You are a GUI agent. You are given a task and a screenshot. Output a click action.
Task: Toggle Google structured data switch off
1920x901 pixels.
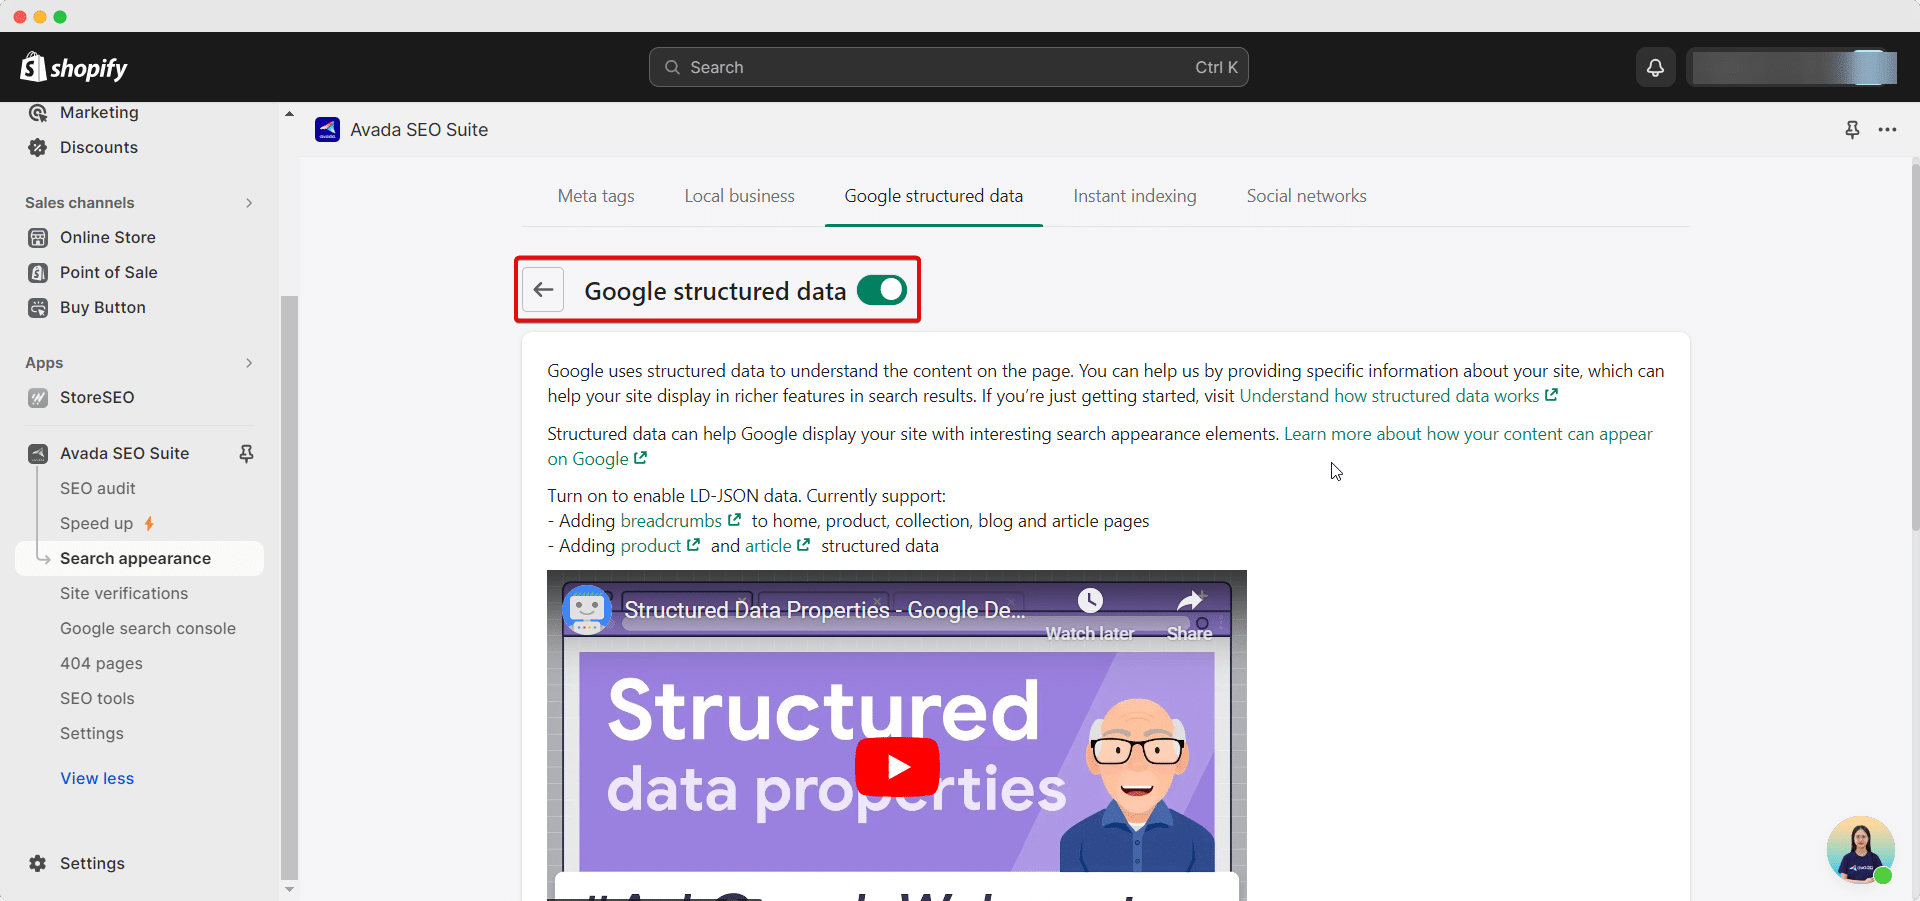(882, 290)
